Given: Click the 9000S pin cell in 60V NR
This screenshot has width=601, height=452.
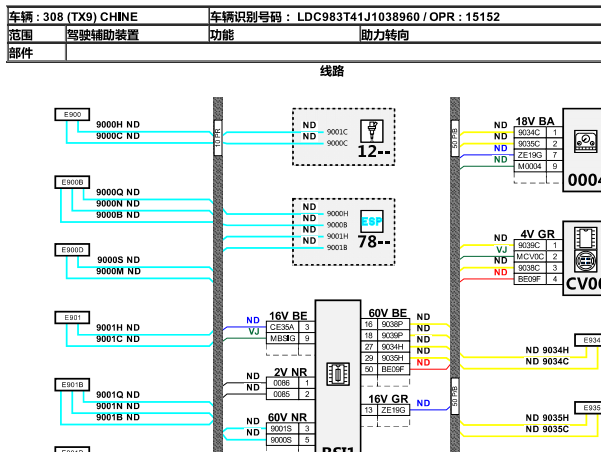Looking at the screenshot, I should [282, 440].
